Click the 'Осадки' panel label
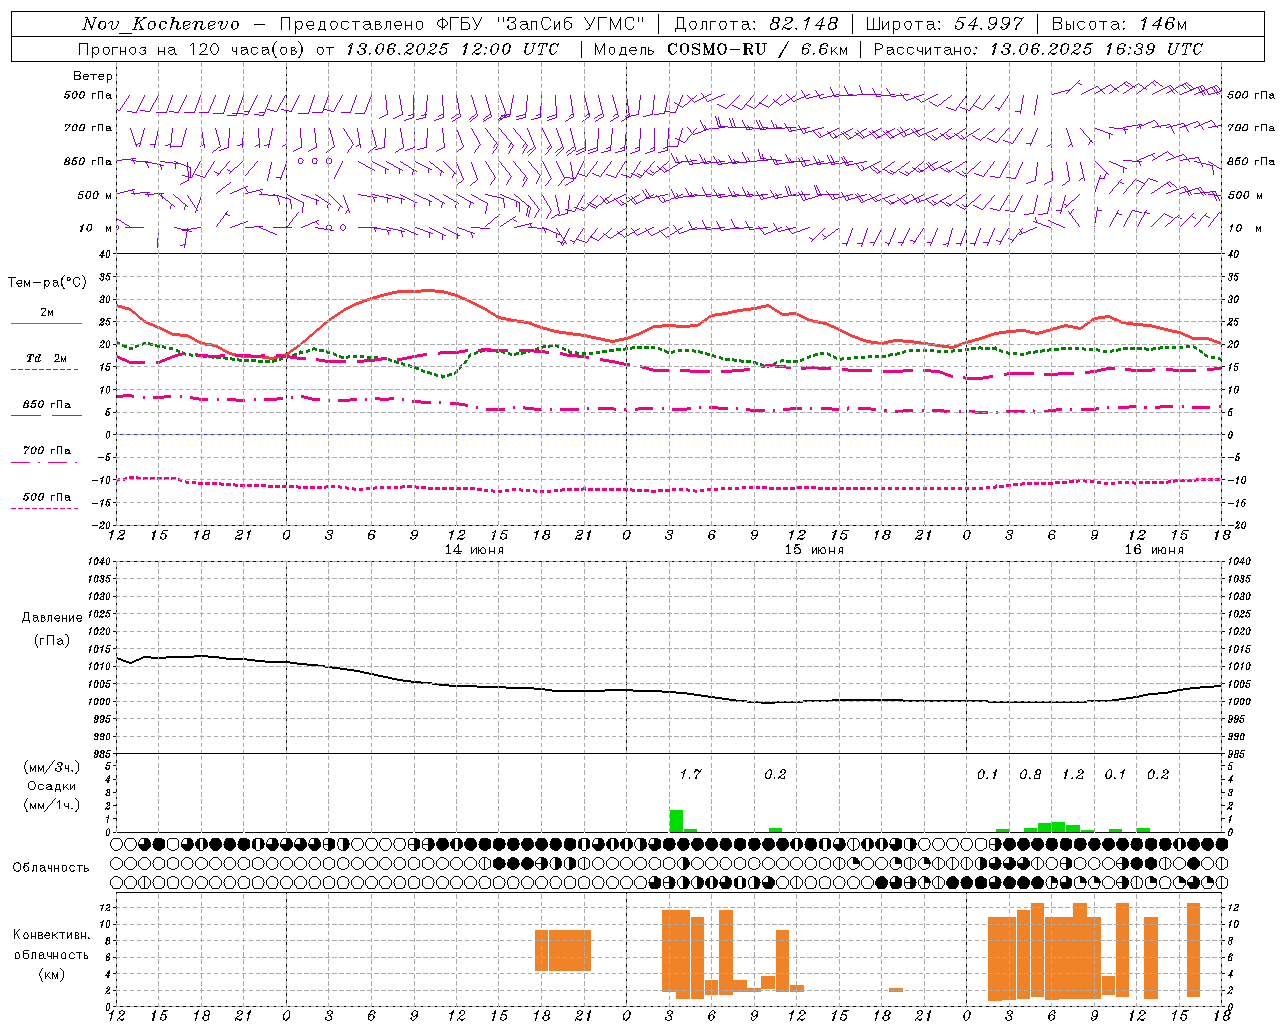 [x=51, y=786]
